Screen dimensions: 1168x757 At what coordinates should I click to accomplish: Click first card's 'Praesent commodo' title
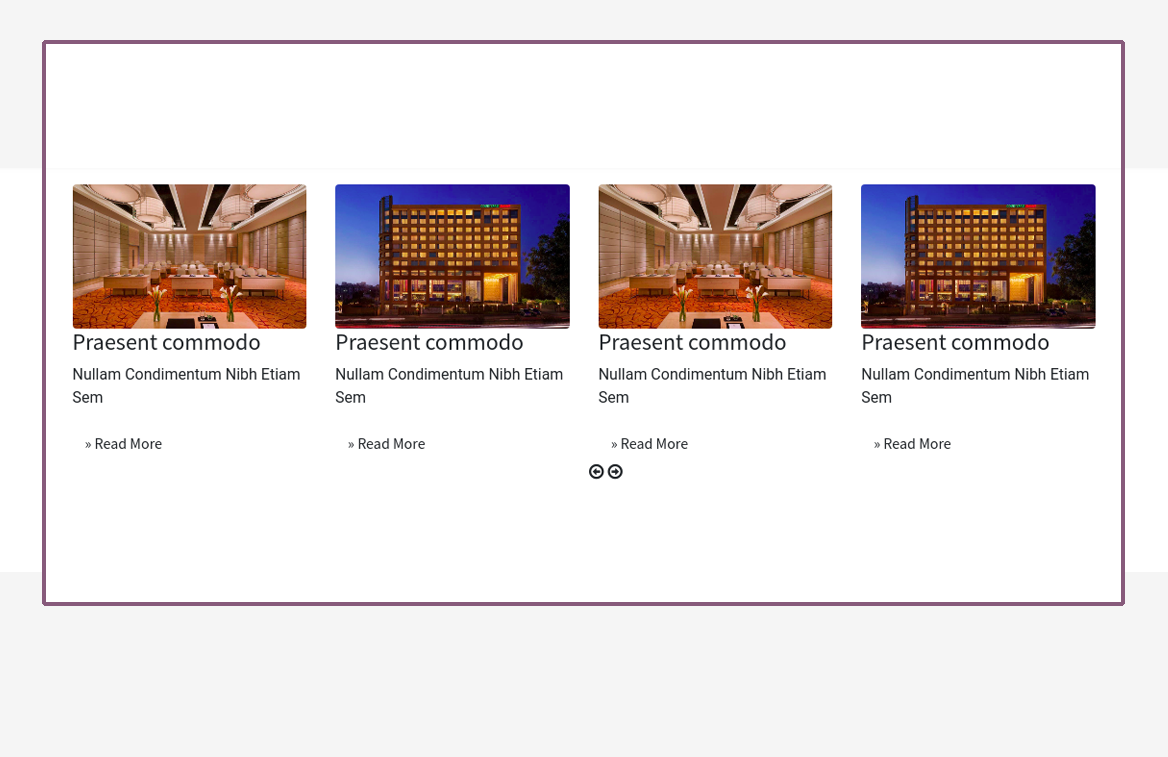coord(166,343)
